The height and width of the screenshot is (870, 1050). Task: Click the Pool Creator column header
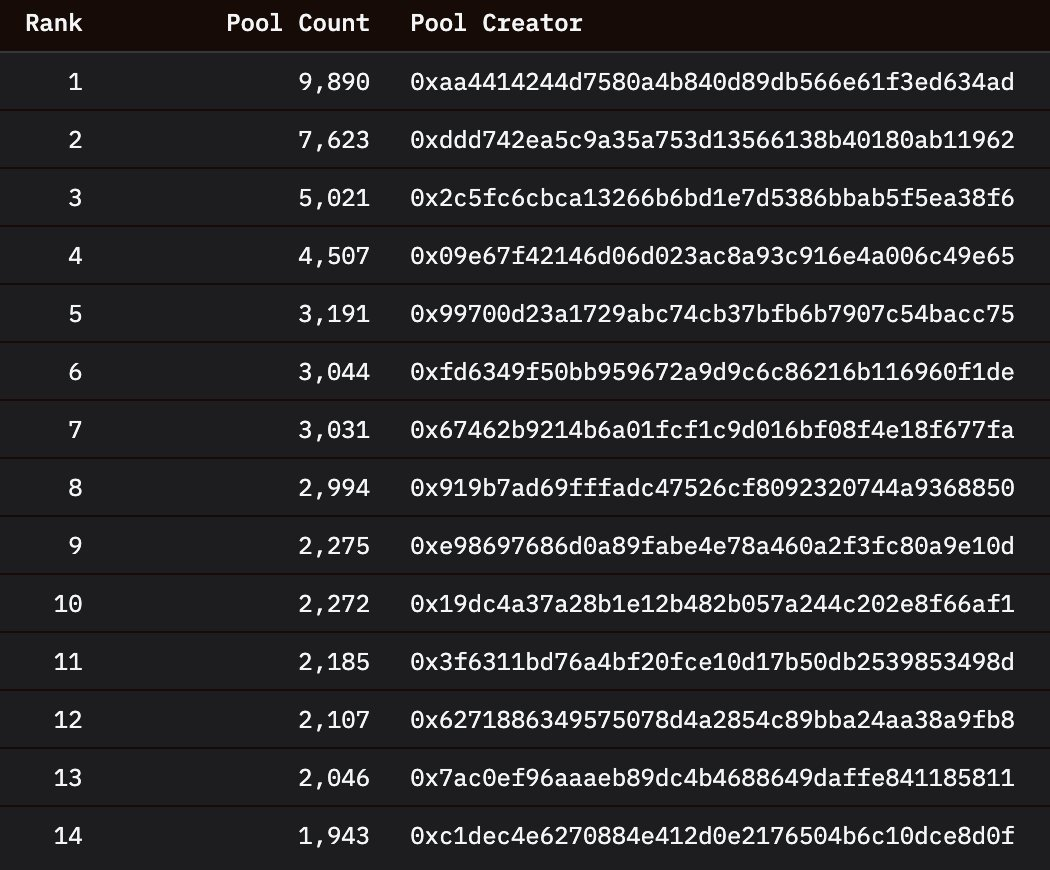pyautogui.click(x=496, y=23)
